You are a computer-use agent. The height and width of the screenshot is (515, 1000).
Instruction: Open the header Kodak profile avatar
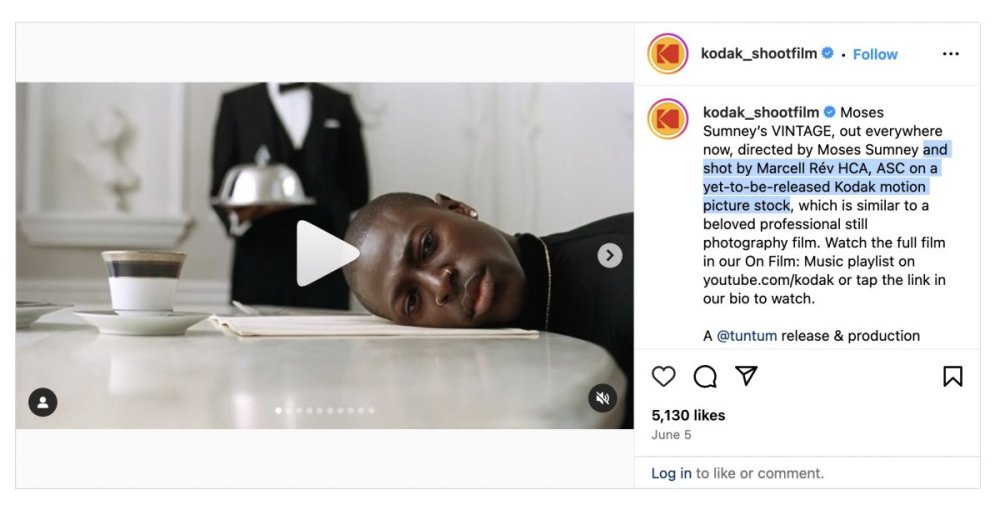coord(668,54)
